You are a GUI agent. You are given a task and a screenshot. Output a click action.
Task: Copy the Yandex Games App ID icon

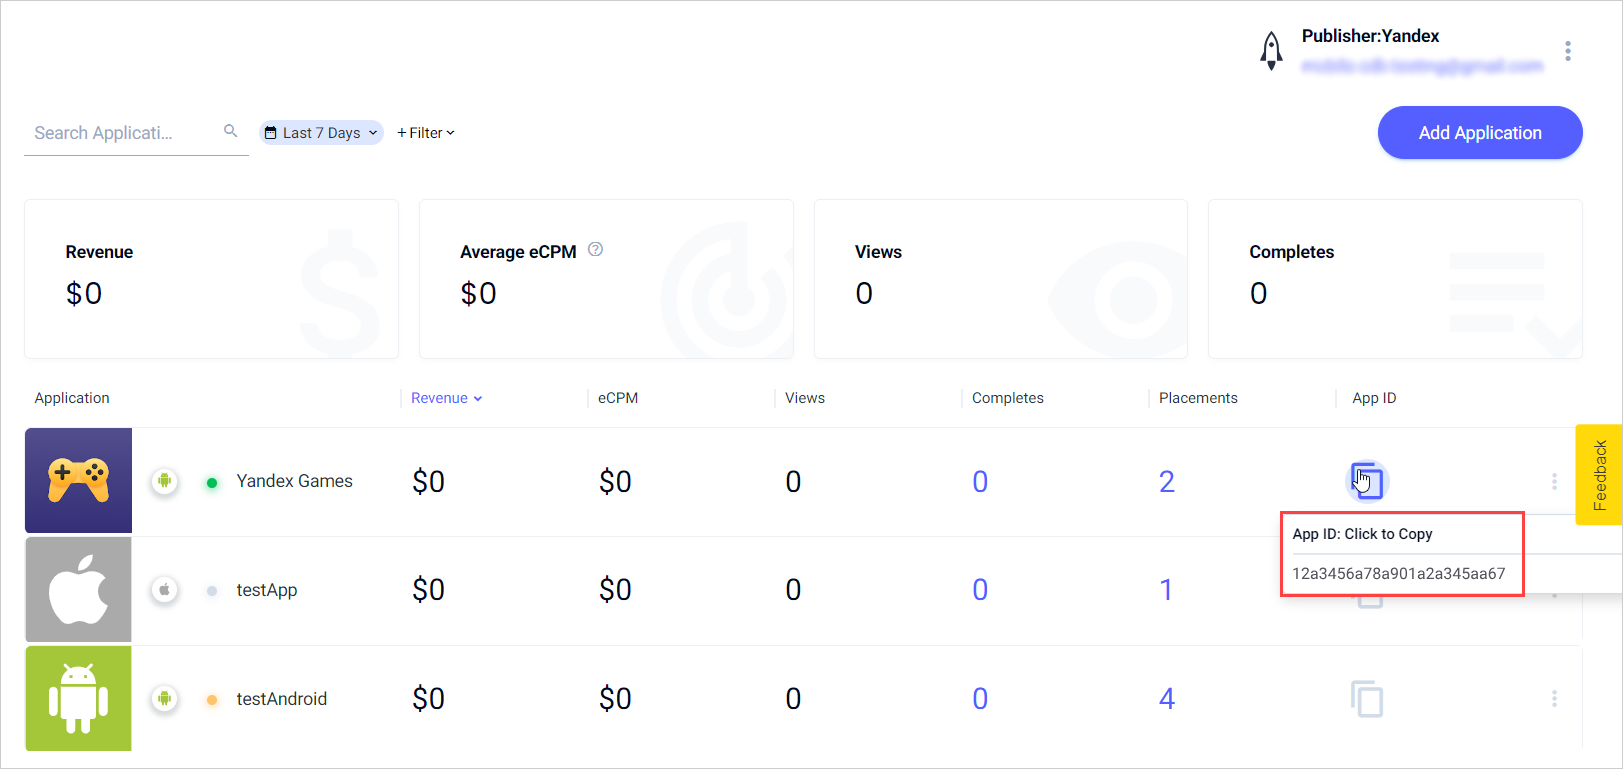coord(1366,481)
